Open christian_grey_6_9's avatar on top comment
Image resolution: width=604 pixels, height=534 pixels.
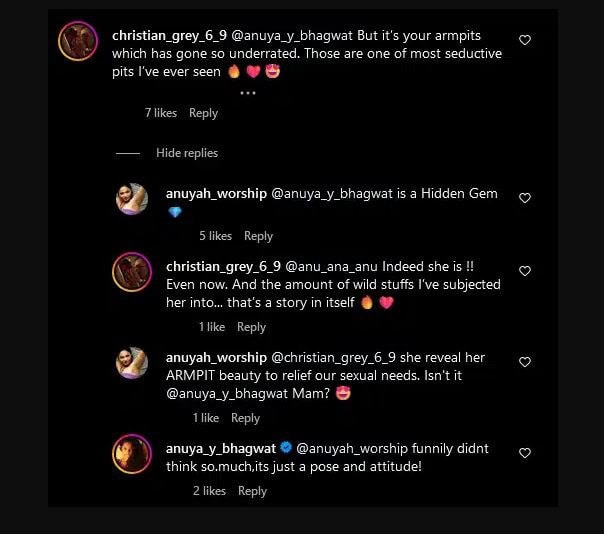click(x=76, y=41)
